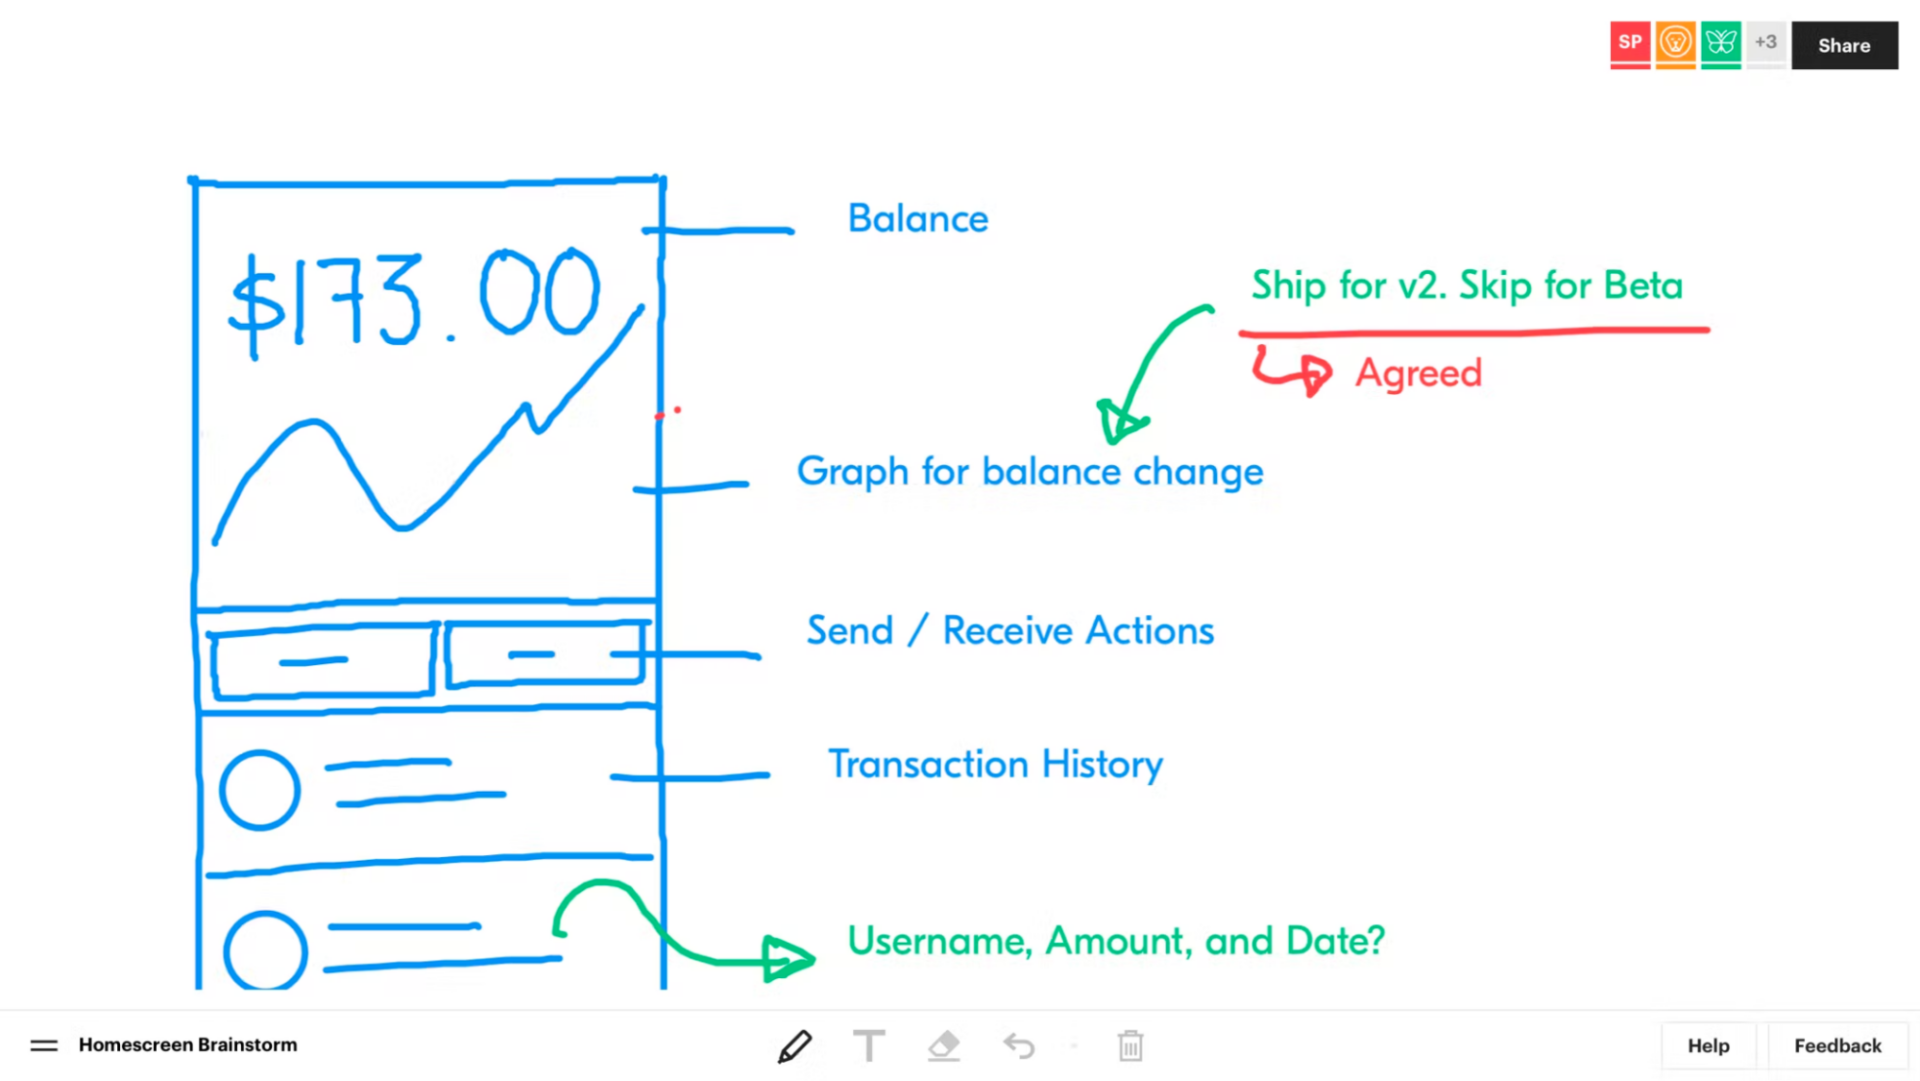Click the pencil/draw tool icon

[x=793, y=1045]
